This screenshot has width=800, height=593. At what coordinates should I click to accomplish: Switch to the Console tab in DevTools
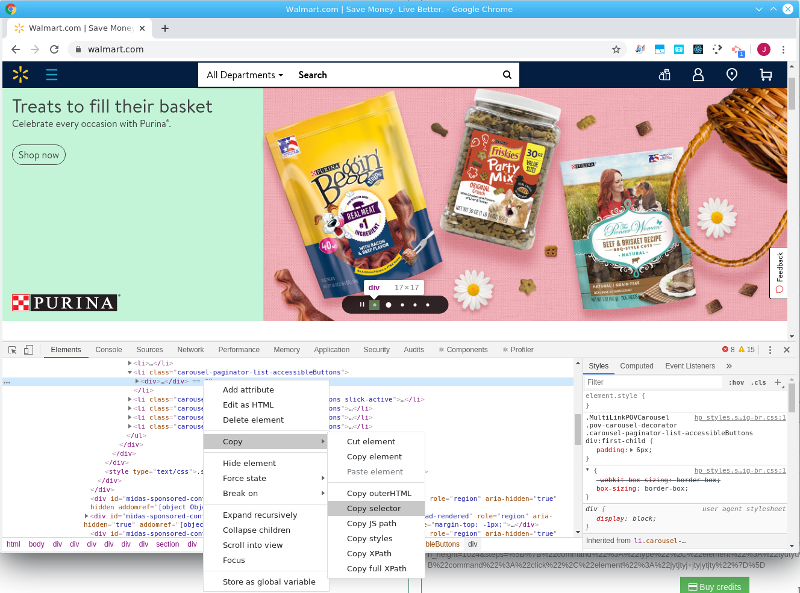click(x=109, y=349)
